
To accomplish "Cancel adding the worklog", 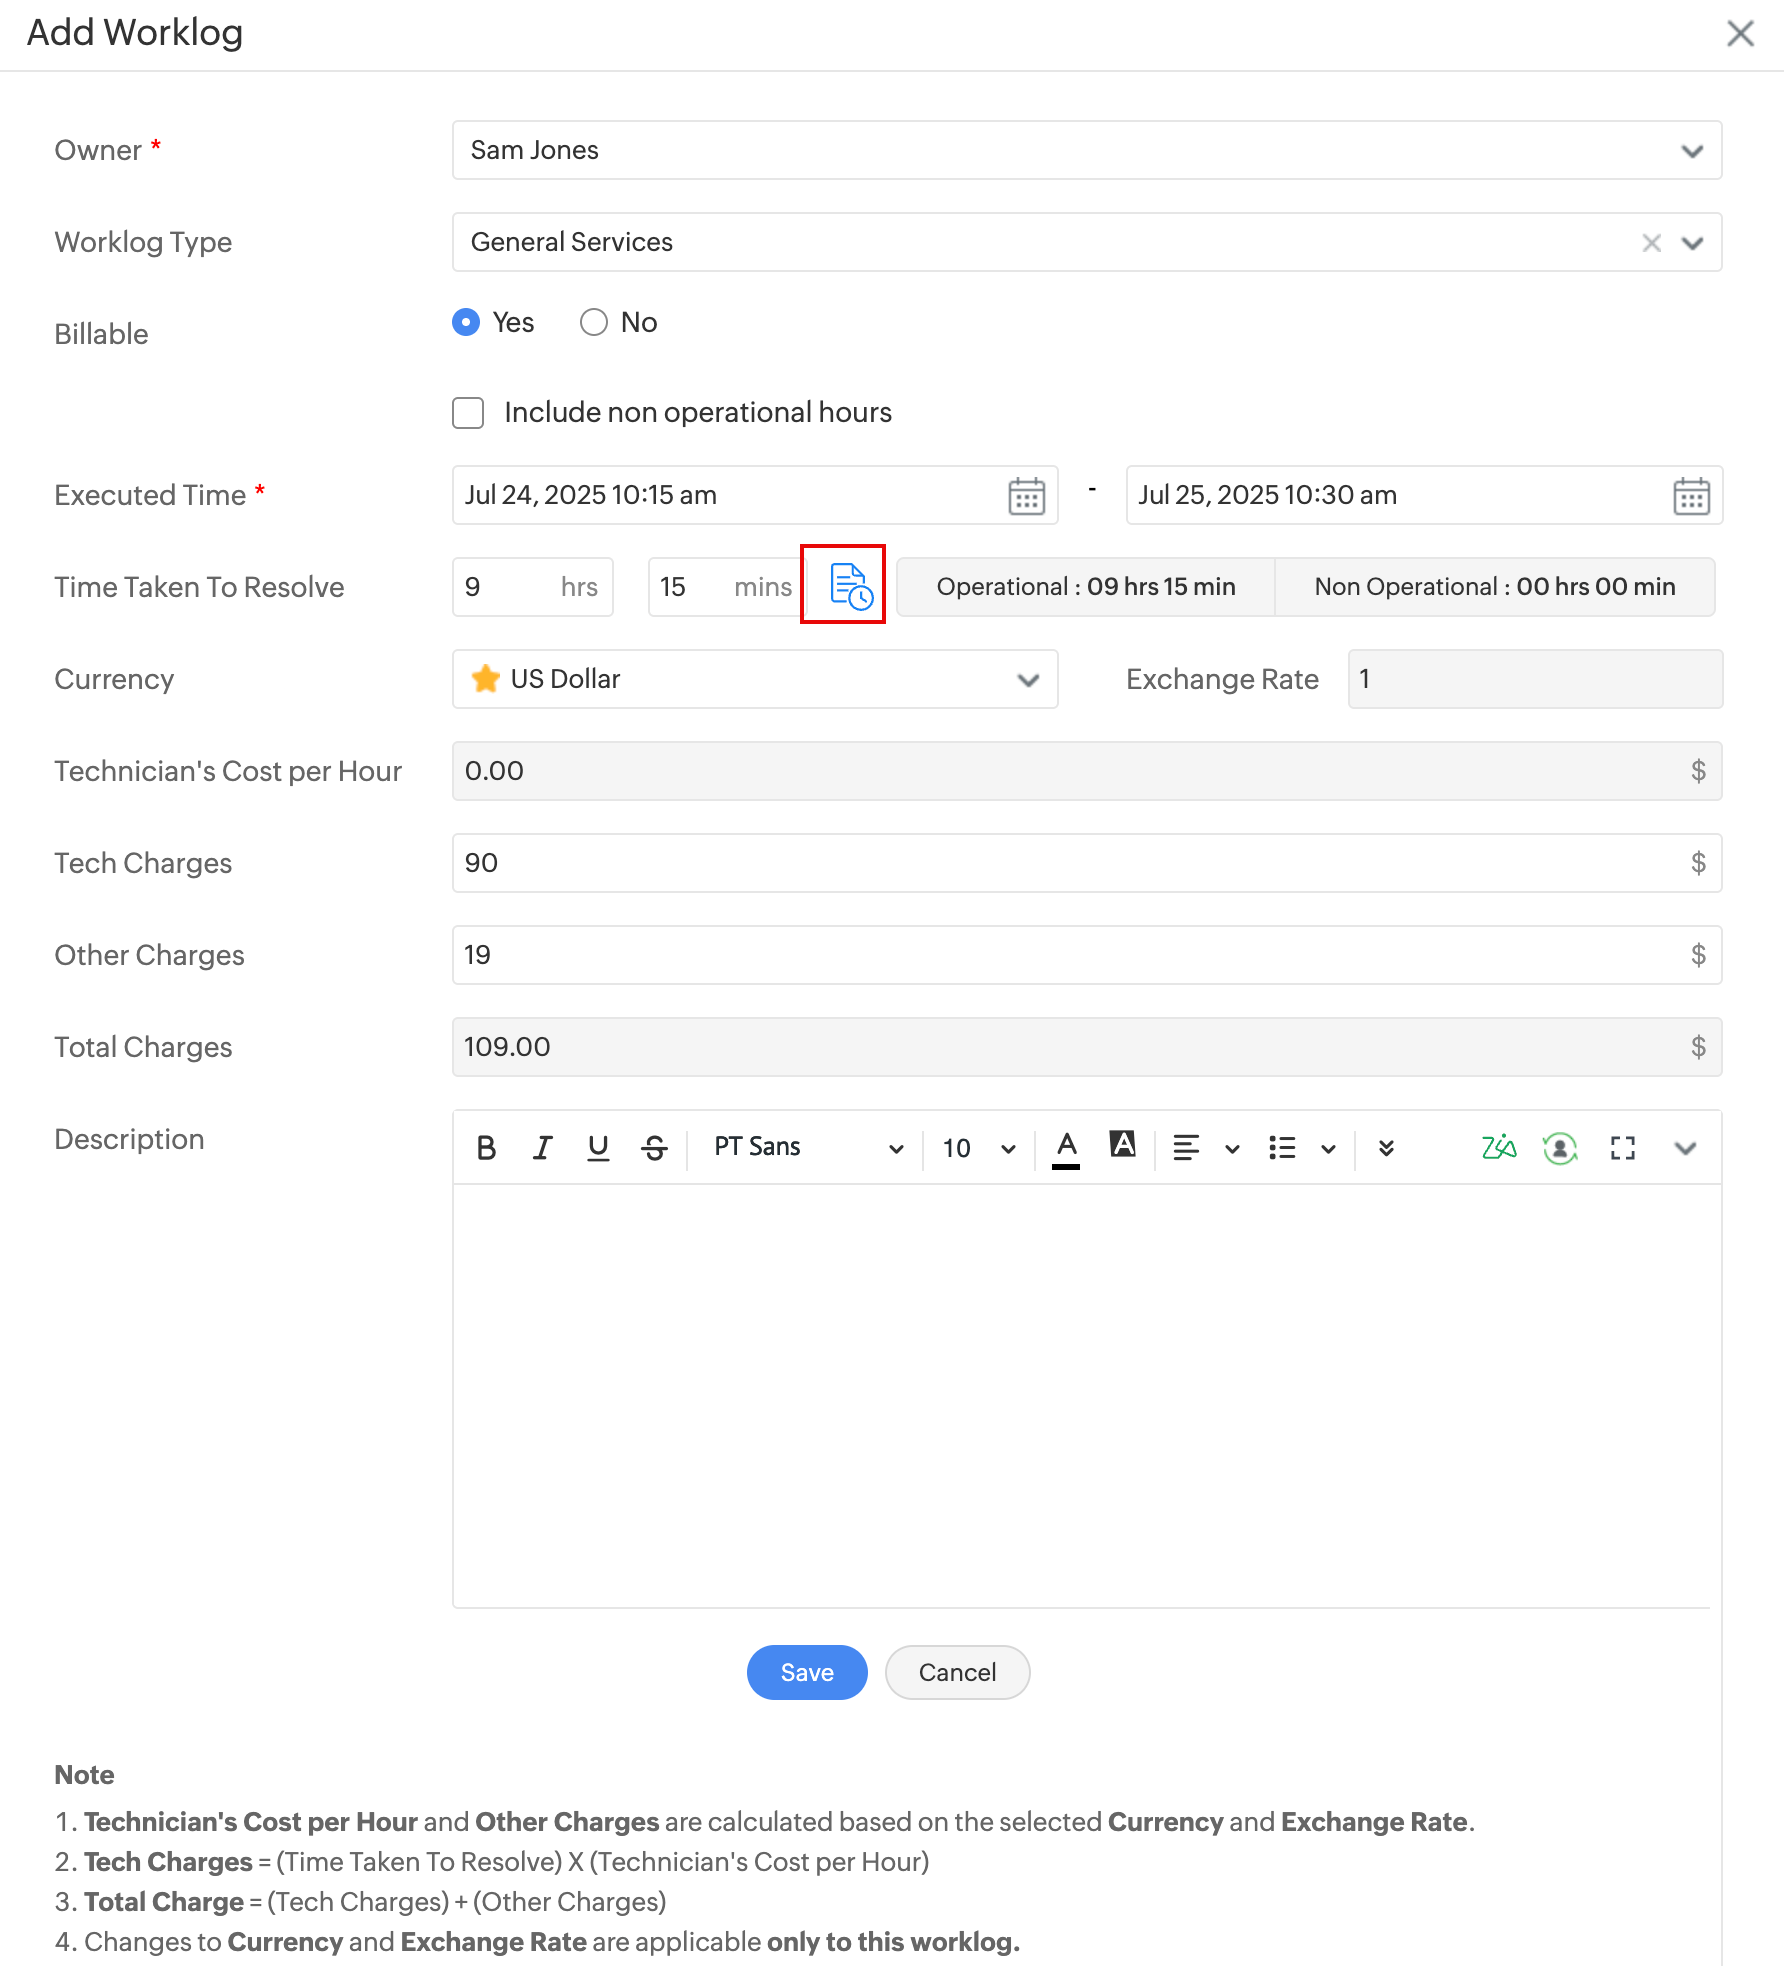I will (x=957, y=1672).
